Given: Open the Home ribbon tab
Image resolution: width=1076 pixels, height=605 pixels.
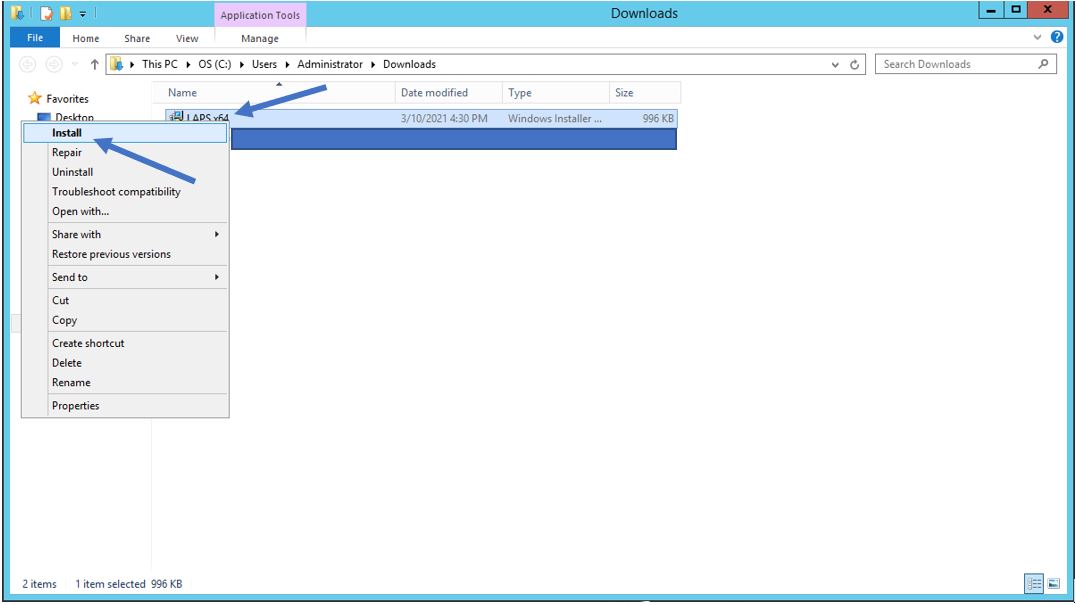Looking at the screenshot, I should pos(86,38).
